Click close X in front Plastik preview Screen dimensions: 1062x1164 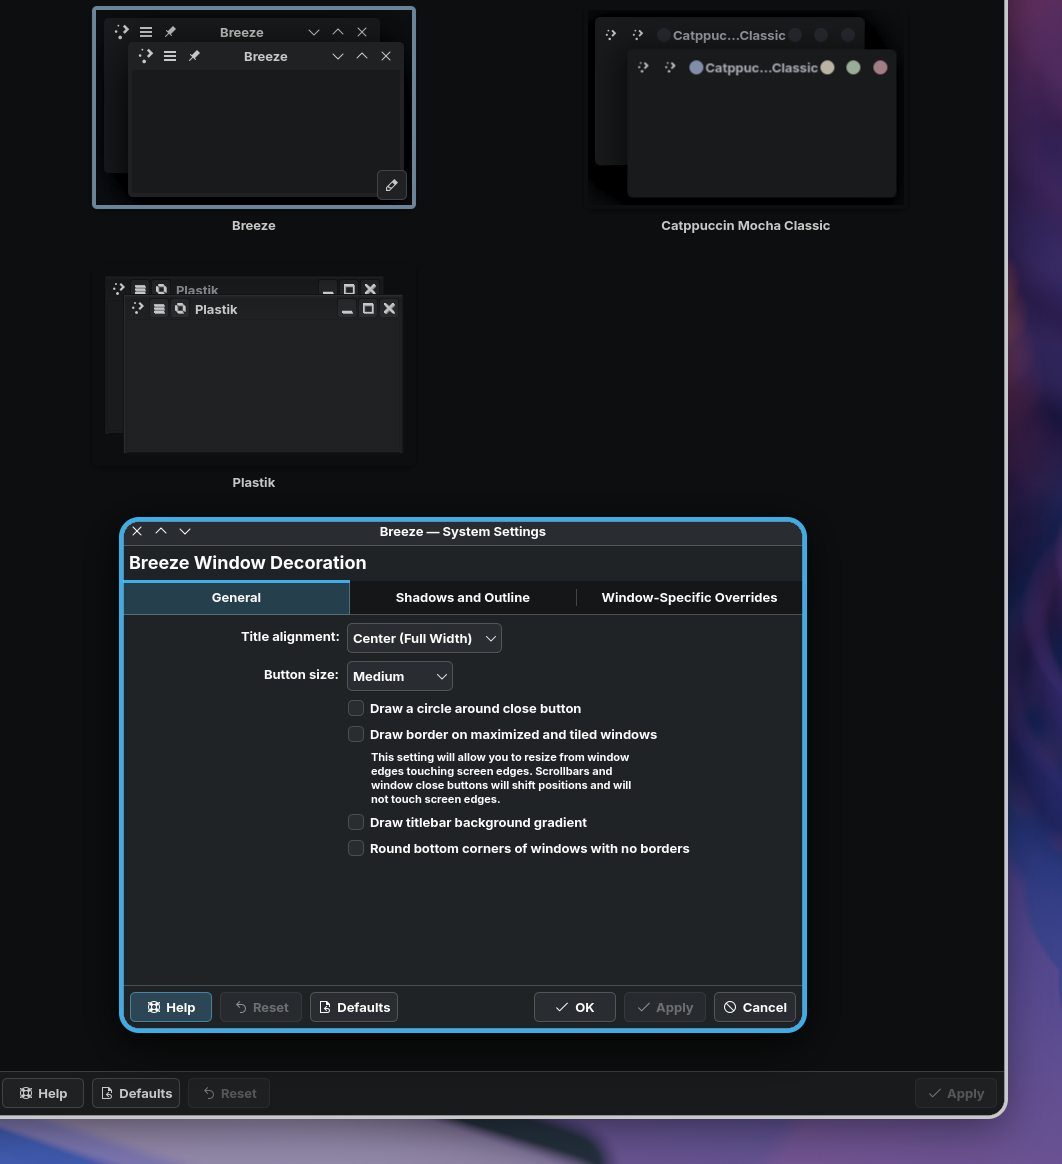[389, 309]
